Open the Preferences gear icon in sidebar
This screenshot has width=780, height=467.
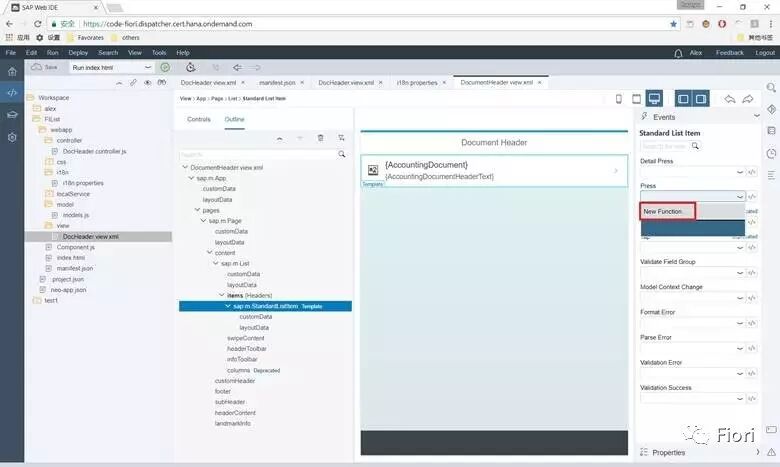click(x=12, y=137)
